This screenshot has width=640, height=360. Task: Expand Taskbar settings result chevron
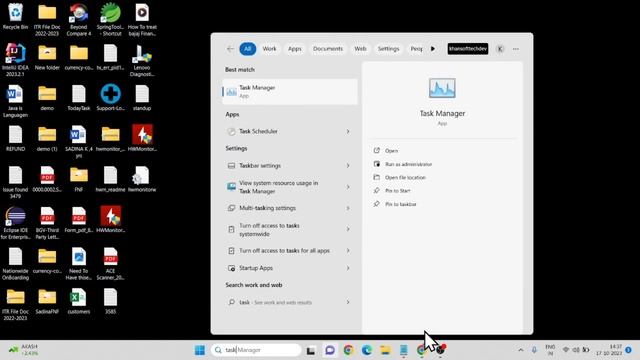pos(348,166)
